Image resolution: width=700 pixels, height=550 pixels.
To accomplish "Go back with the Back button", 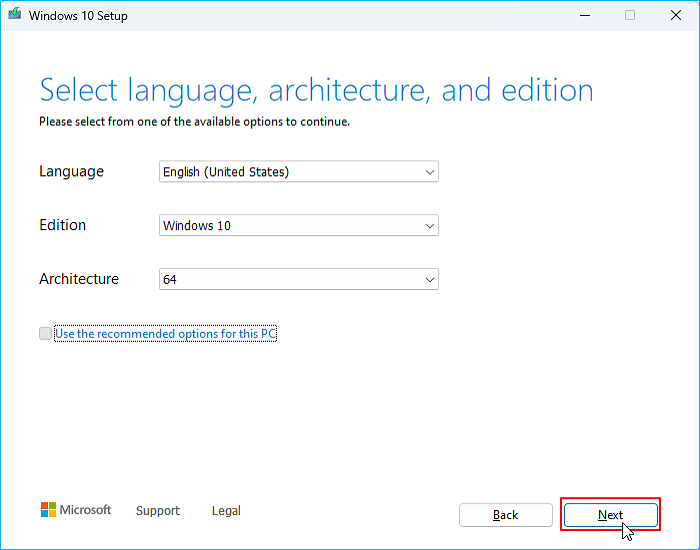I will coord(505,515).
